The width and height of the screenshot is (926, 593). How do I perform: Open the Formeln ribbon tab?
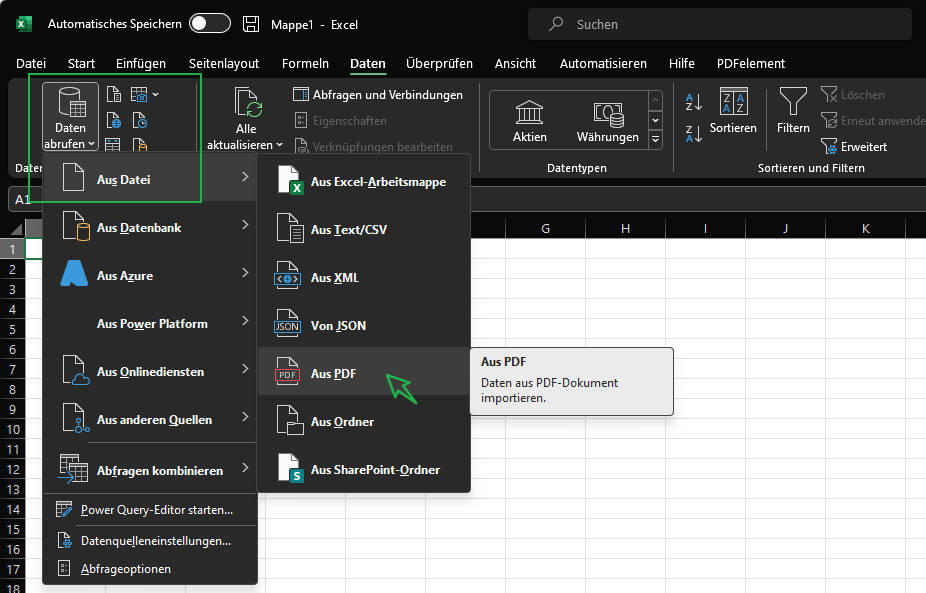pyautogui.click(x=305, y=63)
